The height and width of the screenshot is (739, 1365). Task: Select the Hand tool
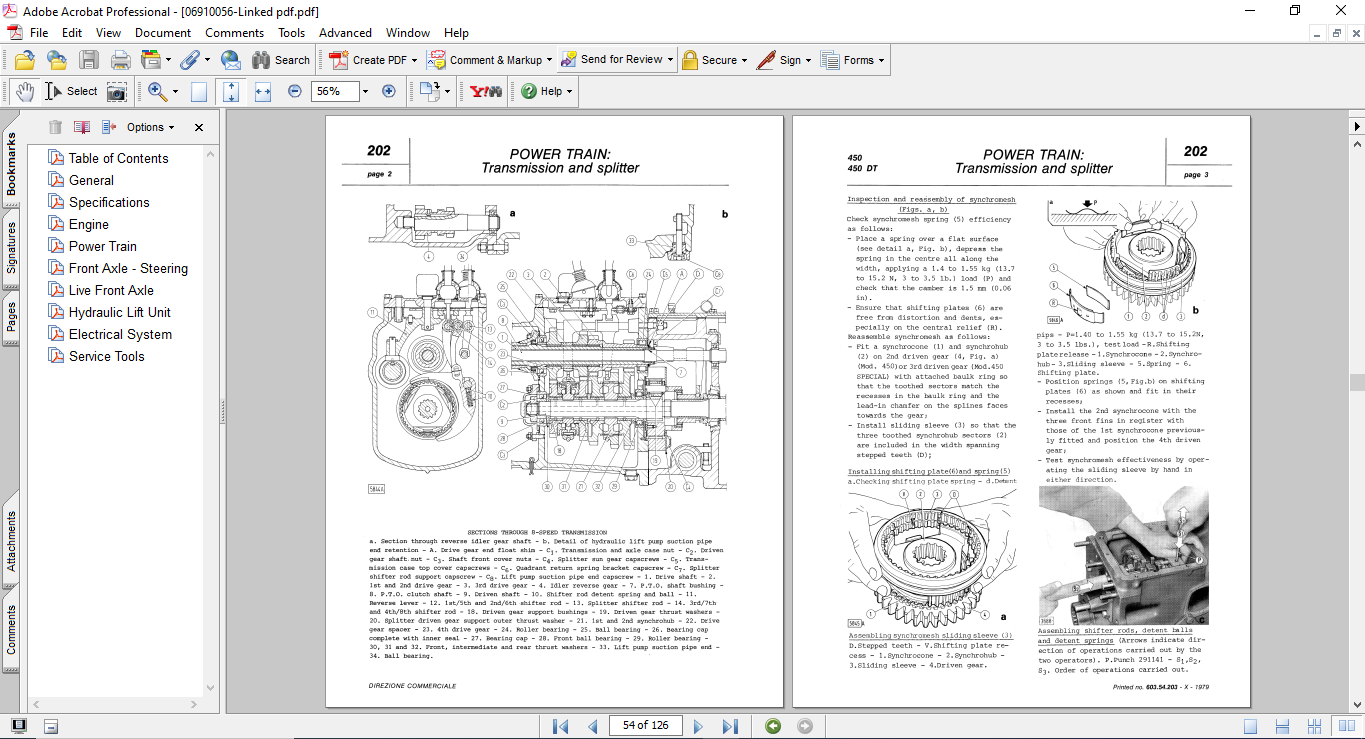pos(24,91)
